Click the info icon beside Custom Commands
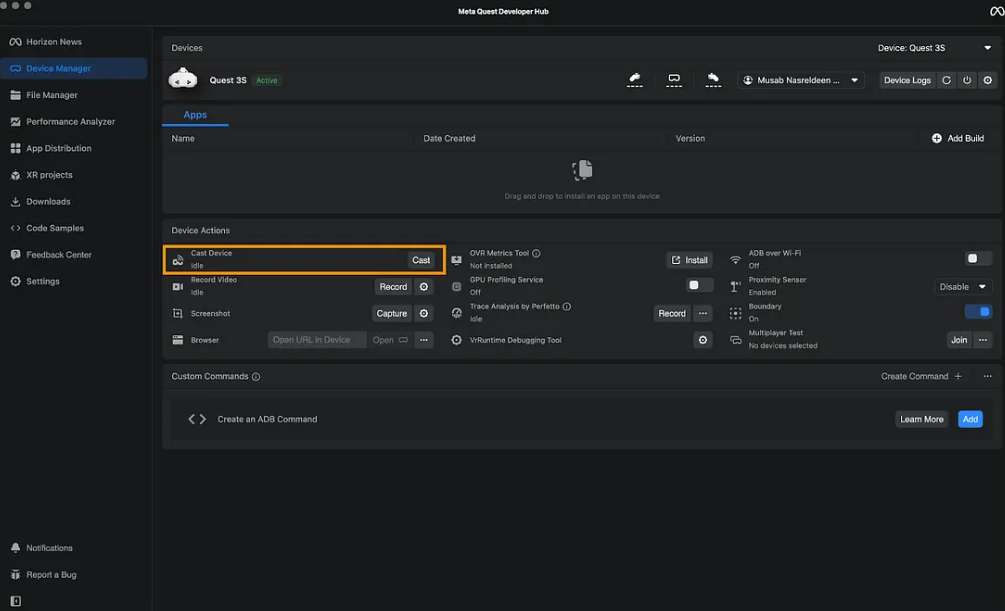The image size is (1005, 611). point(256,377)
